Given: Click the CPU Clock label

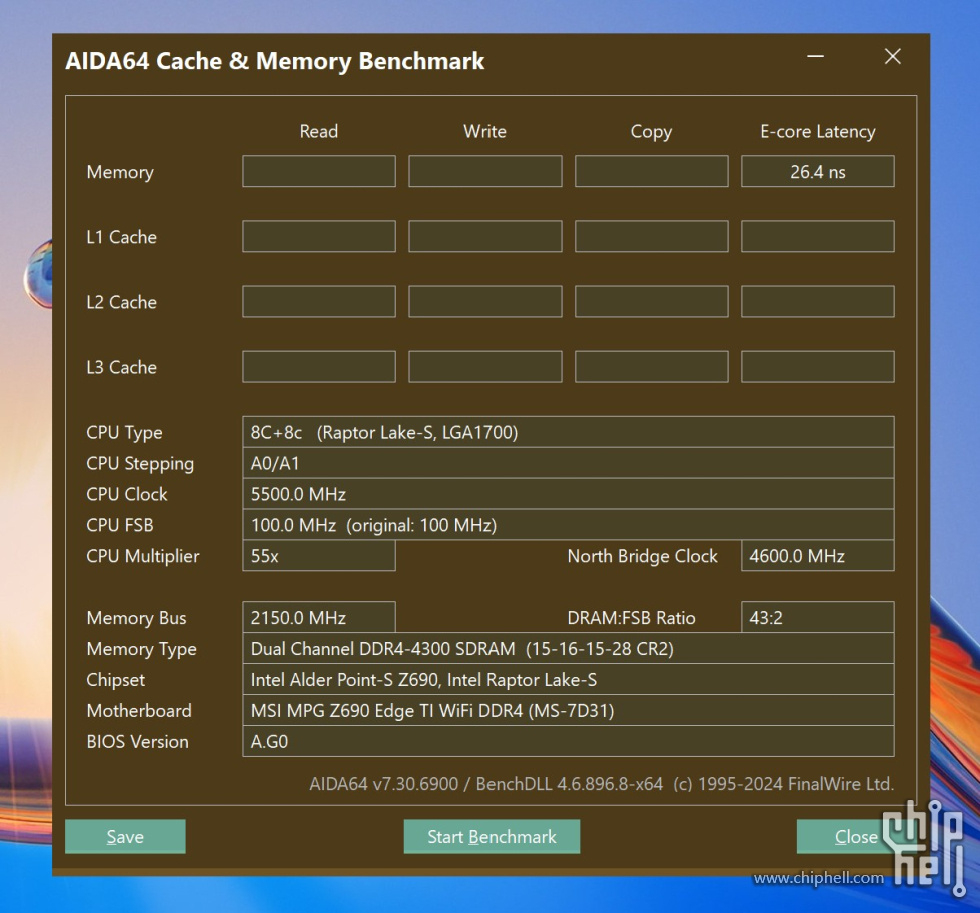Looking at the screenshot, I should [127, 494].
